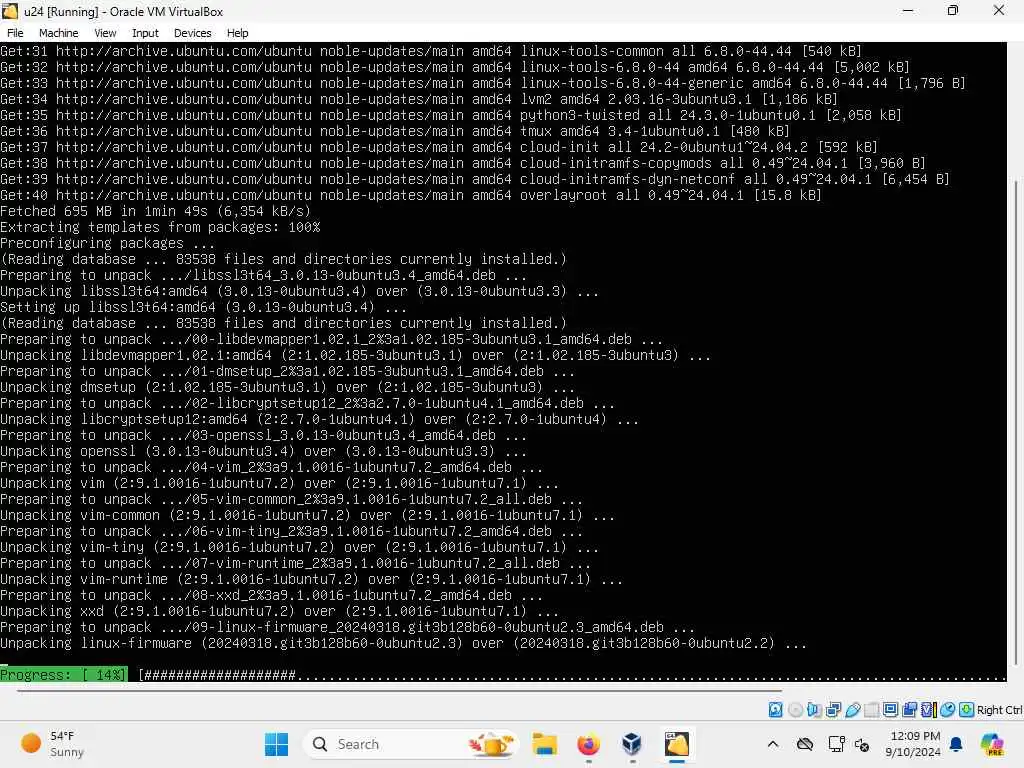Viewport: 1024px width, 768px height.
Task: Open the weather widget showing 54°F Sunny
Action: tap(53, 744)
